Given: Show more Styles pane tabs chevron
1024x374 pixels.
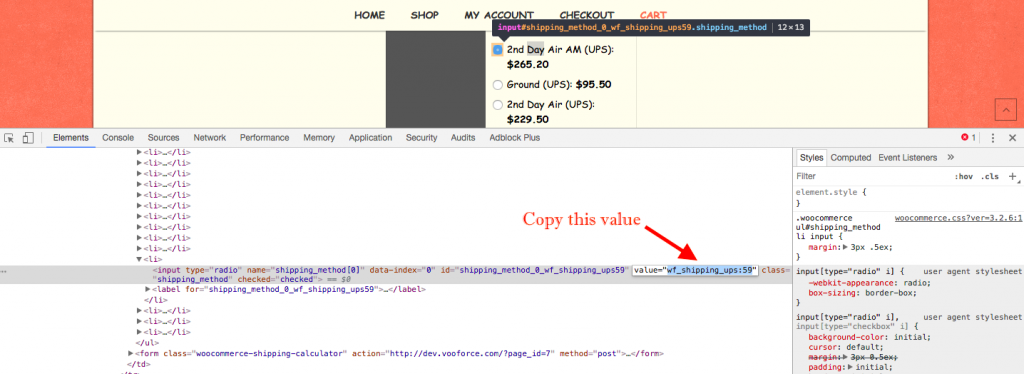Looking at the screenshot, I should click(950, 157).
